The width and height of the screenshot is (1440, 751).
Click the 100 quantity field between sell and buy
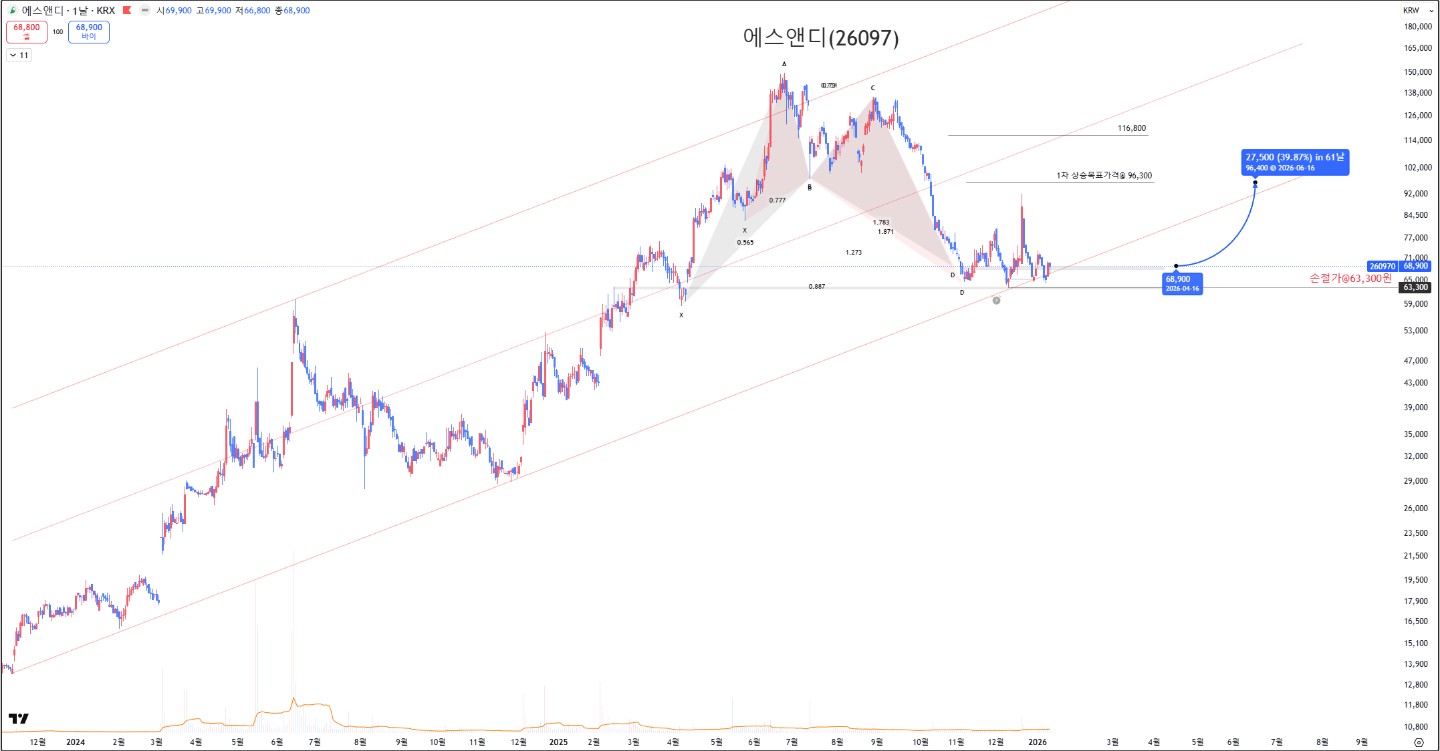point(58,31)
